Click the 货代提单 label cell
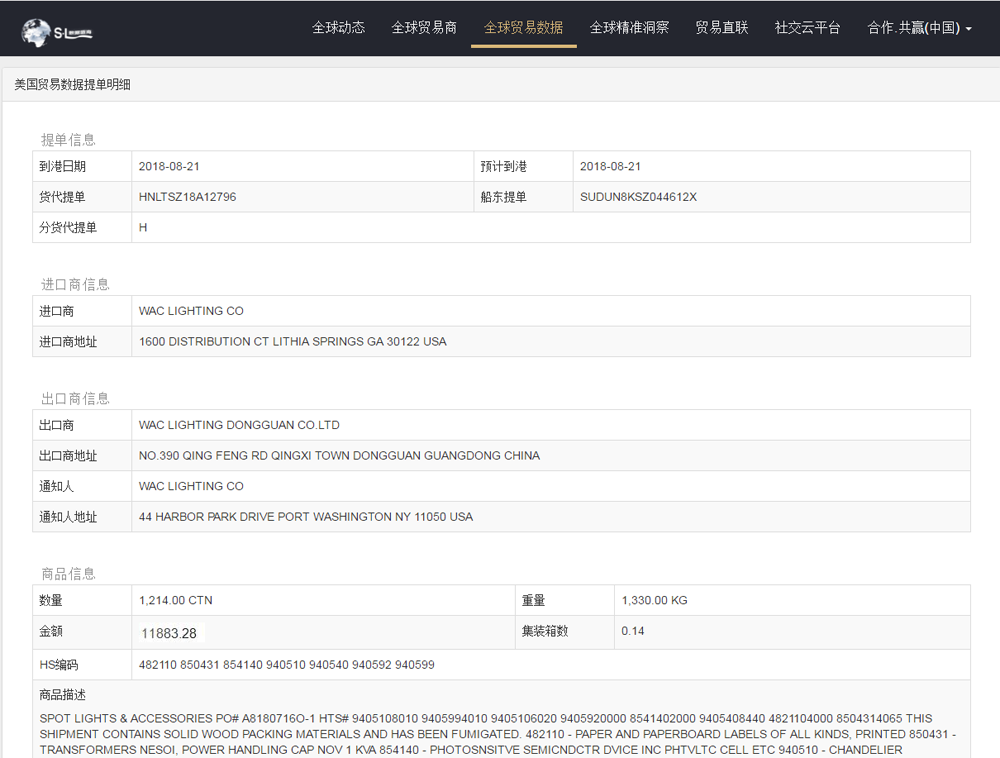 pyautogui.click(x=82, y=197)
